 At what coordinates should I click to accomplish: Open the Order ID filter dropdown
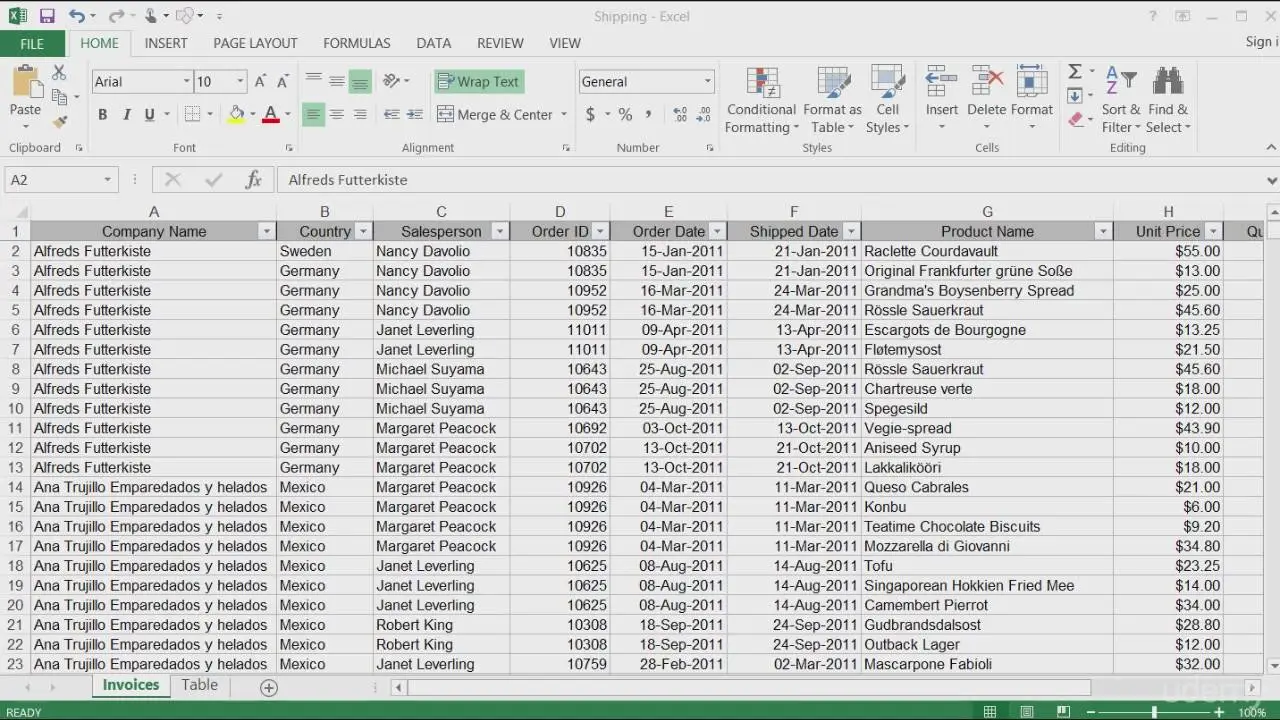coord(600,232)
